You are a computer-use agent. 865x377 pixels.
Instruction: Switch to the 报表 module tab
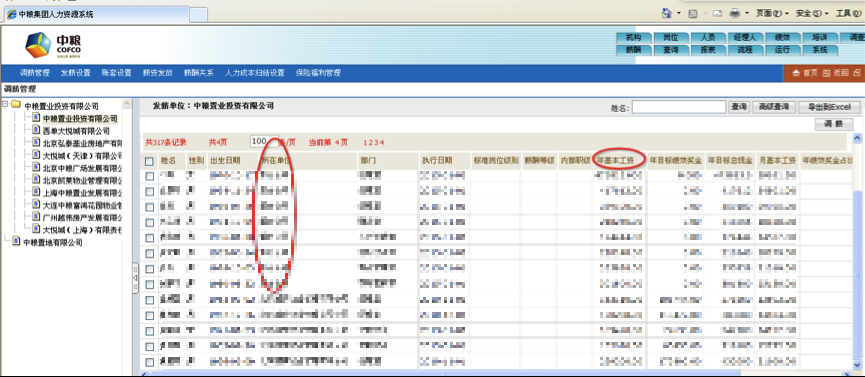[x=708, y=50]
